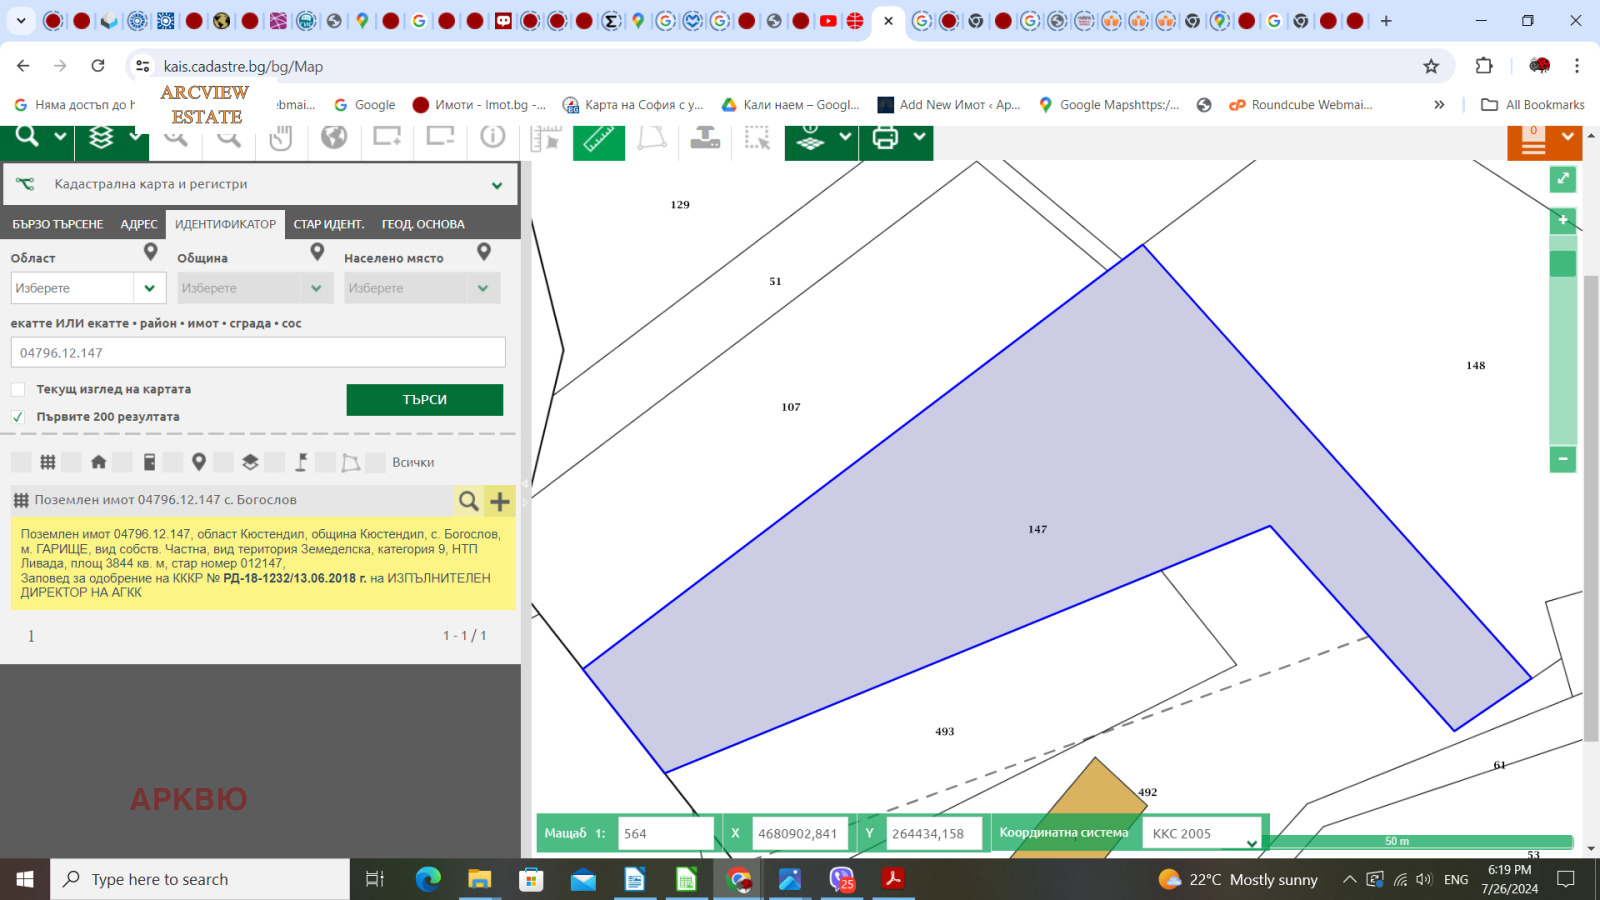Image resolution: width=1600 pixels, height=900 pixels.
Task: Zoom to the parcel result using magnifier
Action: click(468, 501)
